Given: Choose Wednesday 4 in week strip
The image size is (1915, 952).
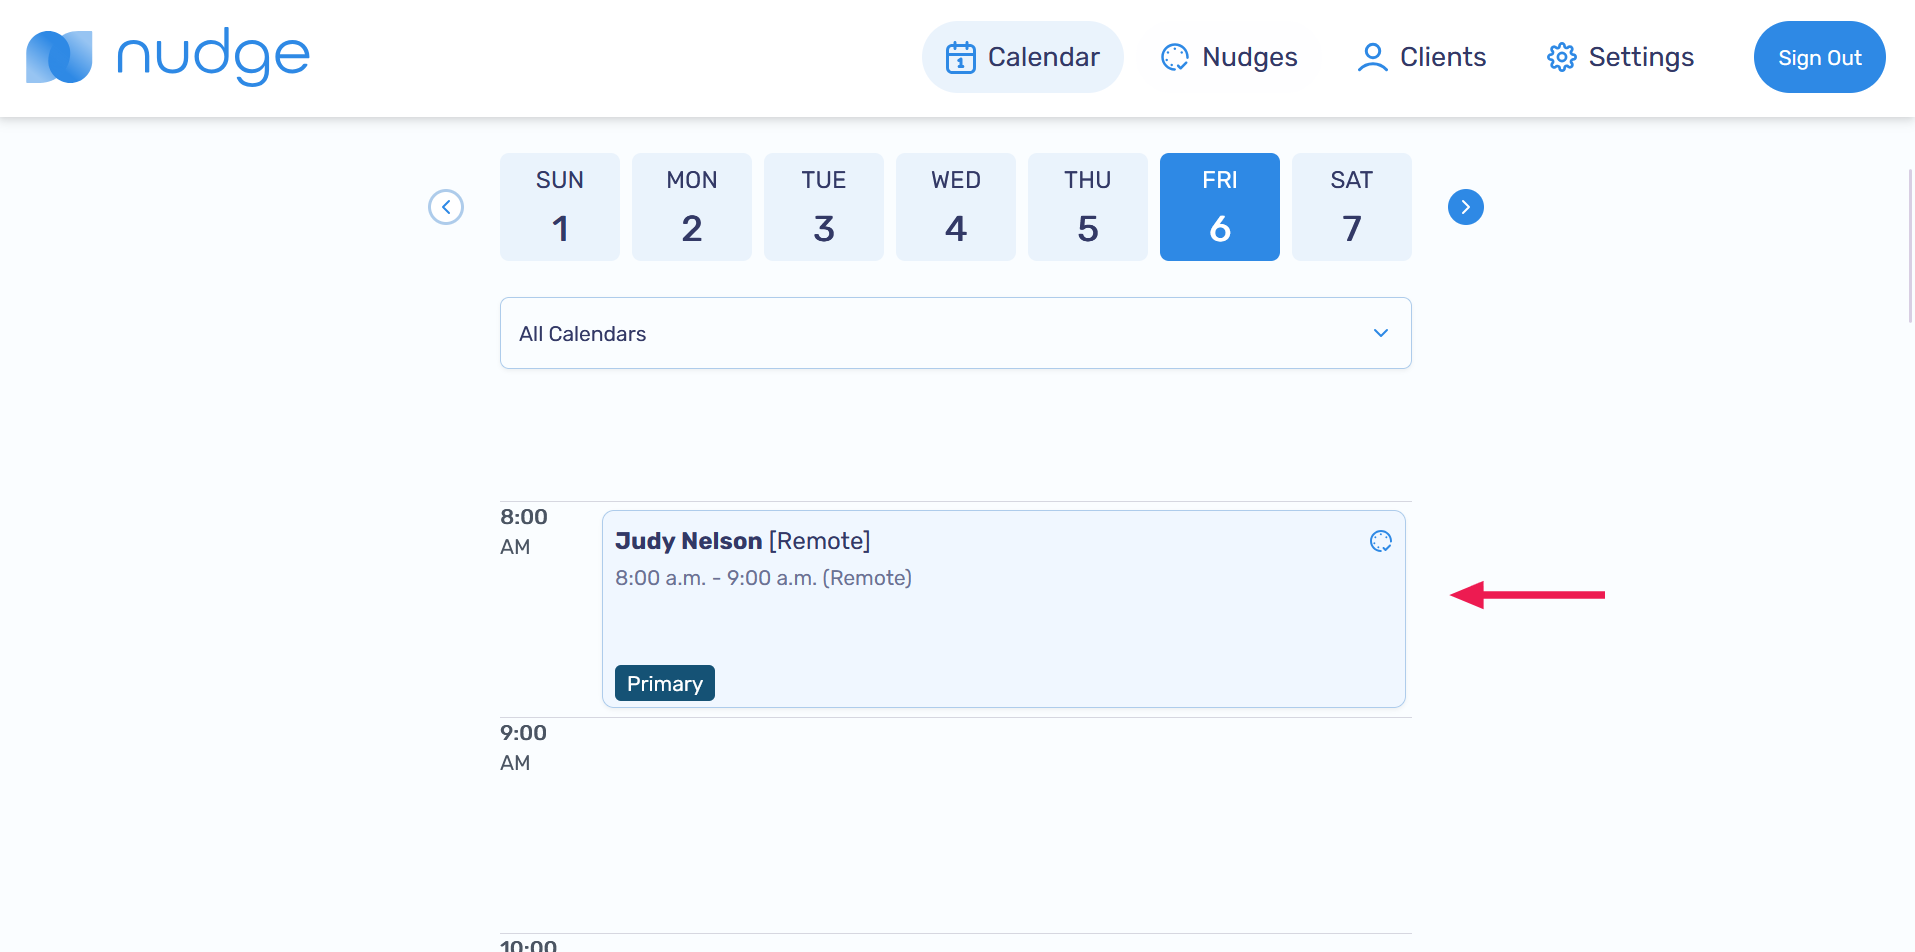Looking at the screenshot, I should click(956, 207).
